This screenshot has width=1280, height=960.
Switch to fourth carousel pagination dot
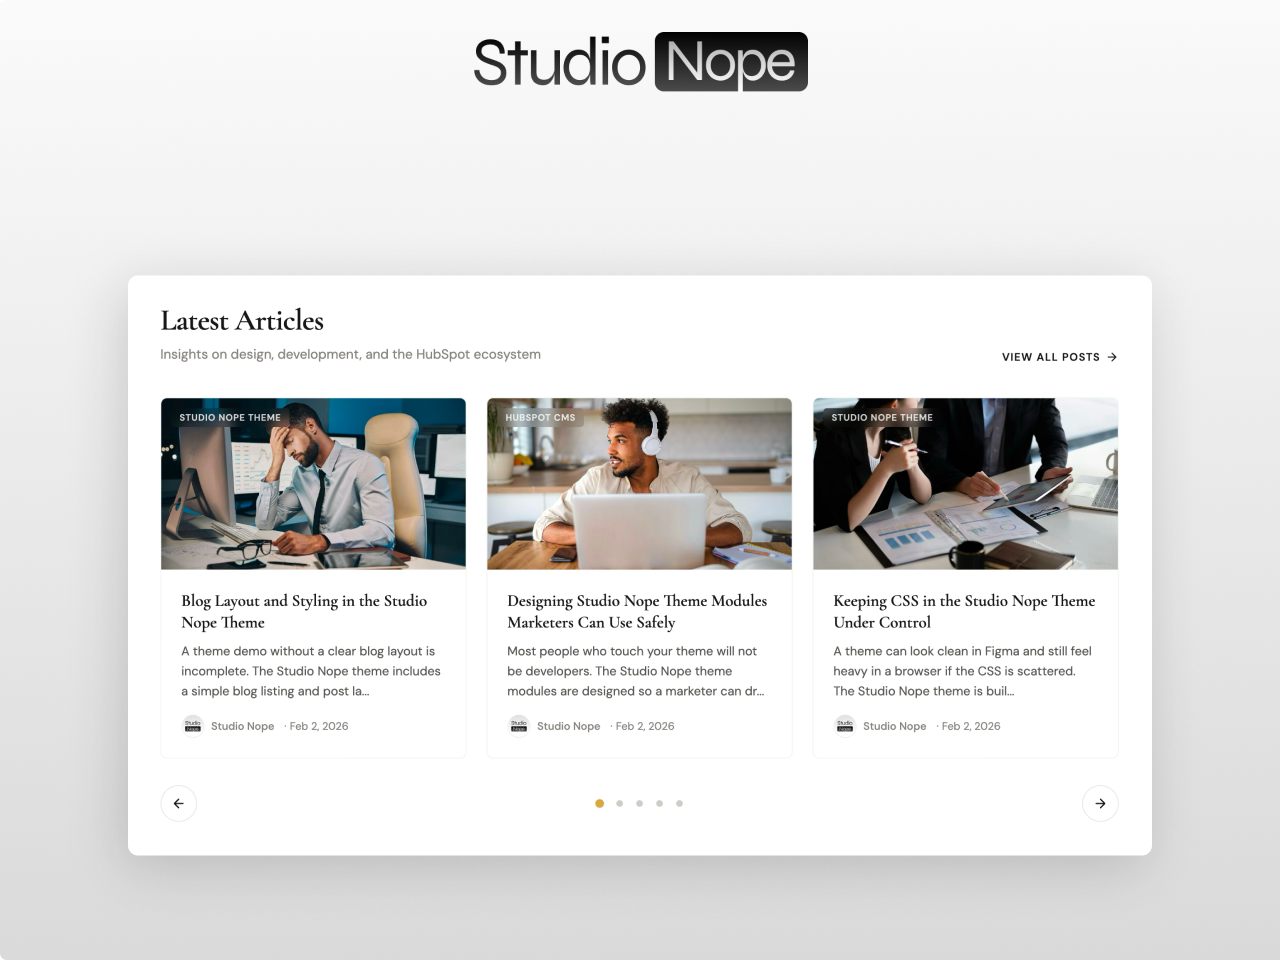click(660, 803)
